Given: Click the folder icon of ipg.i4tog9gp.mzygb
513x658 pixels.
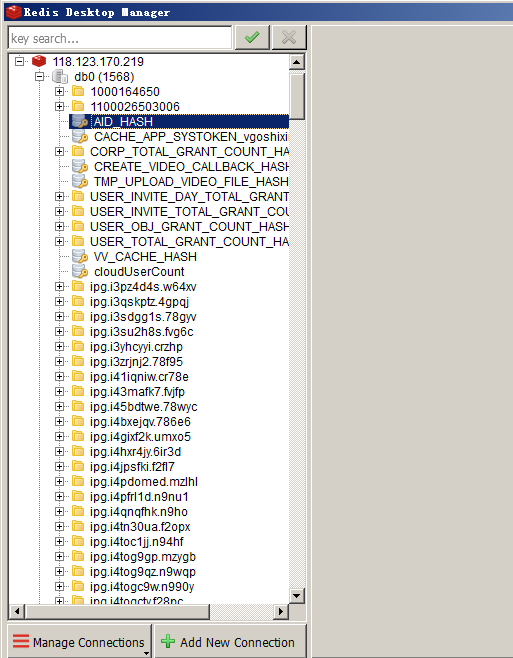Looking at the screenshot, I should pos(78,556).
